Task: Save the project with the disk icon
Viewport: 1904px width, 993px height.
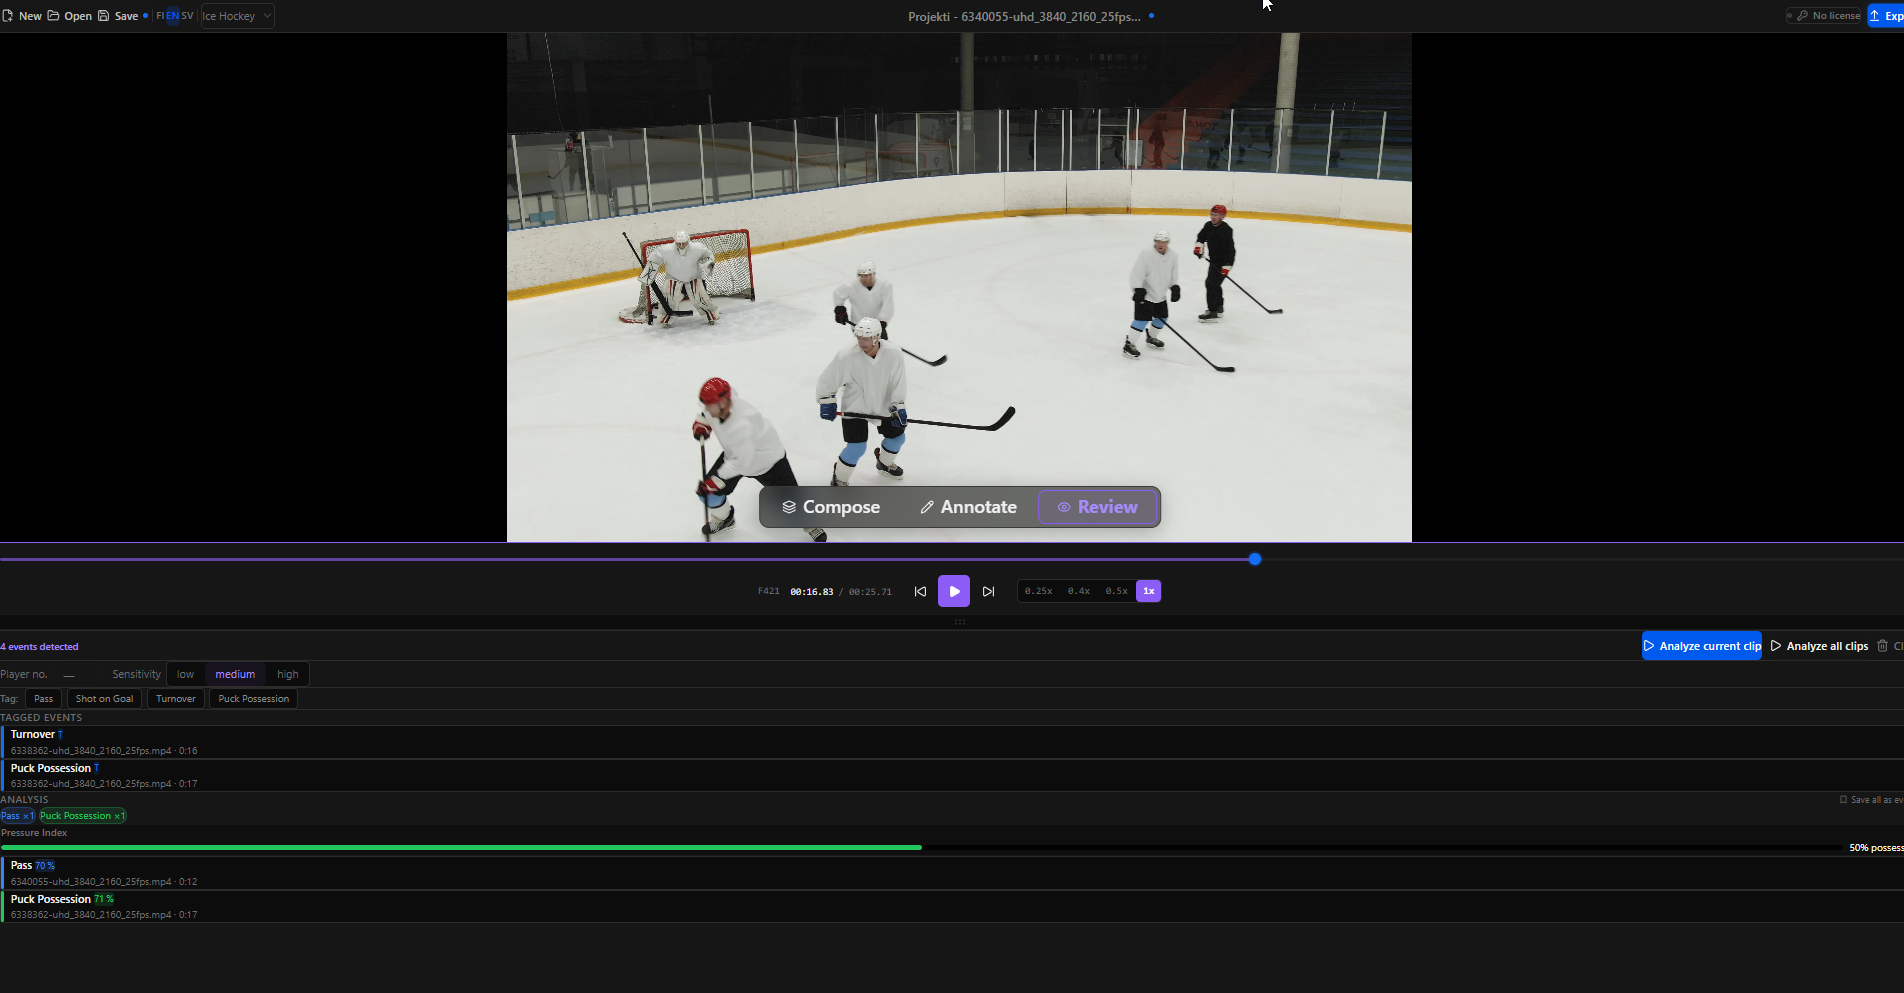Action: 104,15
